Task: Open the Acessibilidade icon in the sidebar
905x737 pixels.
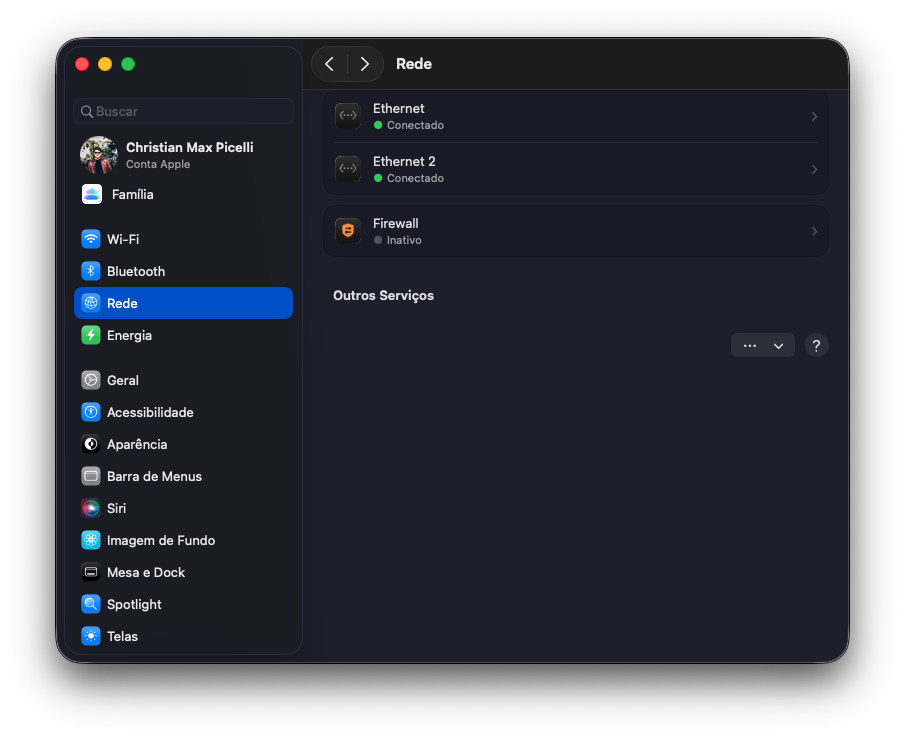Action: (91, 412)
